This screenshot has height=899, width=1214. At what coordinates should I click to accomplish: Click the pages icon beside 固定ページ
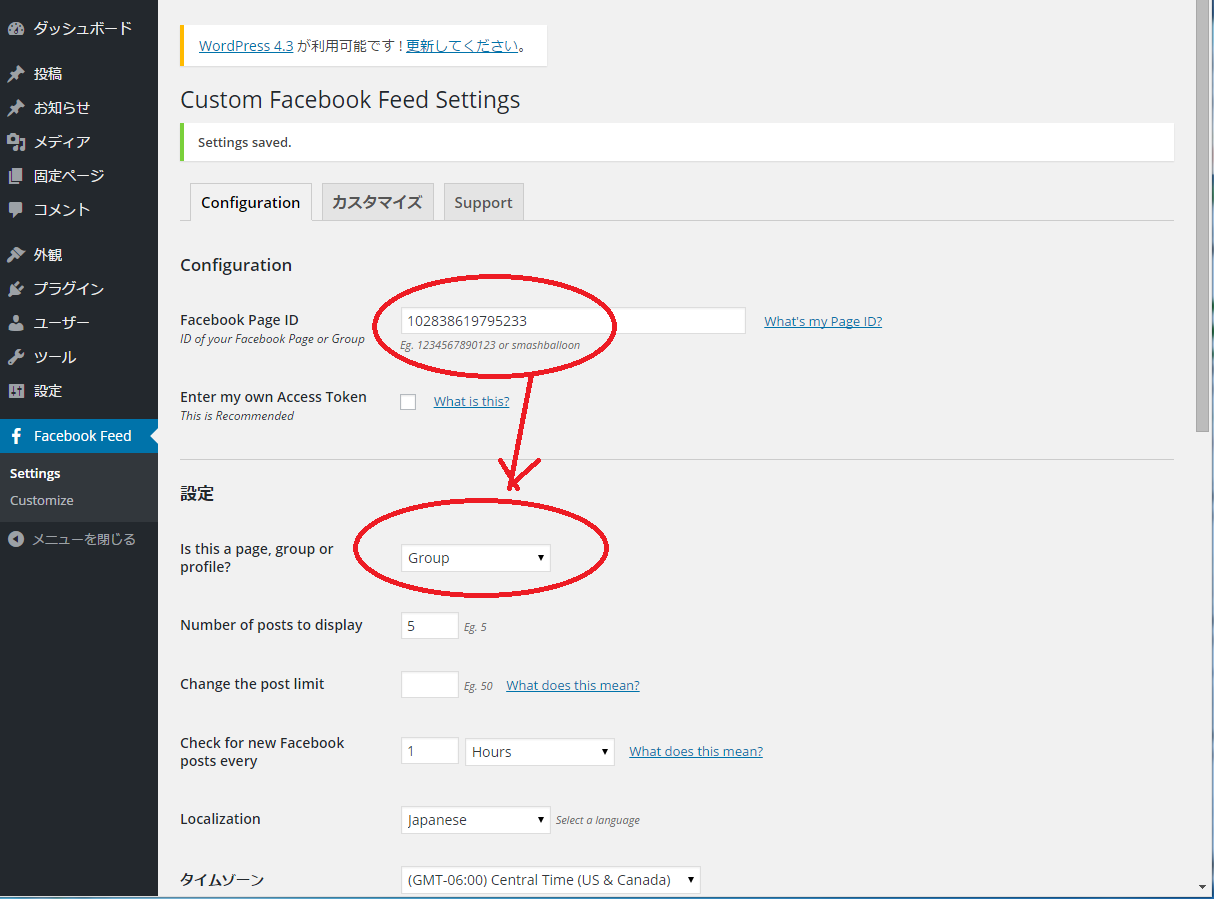tap(16, 176)
